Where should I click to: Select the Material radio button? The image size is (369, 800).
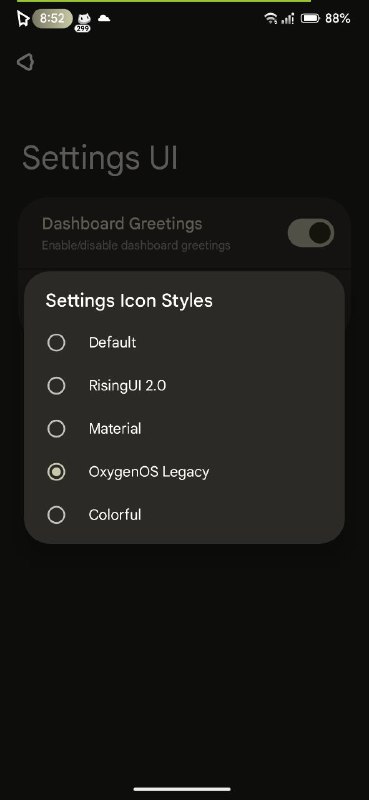[56, 429]
